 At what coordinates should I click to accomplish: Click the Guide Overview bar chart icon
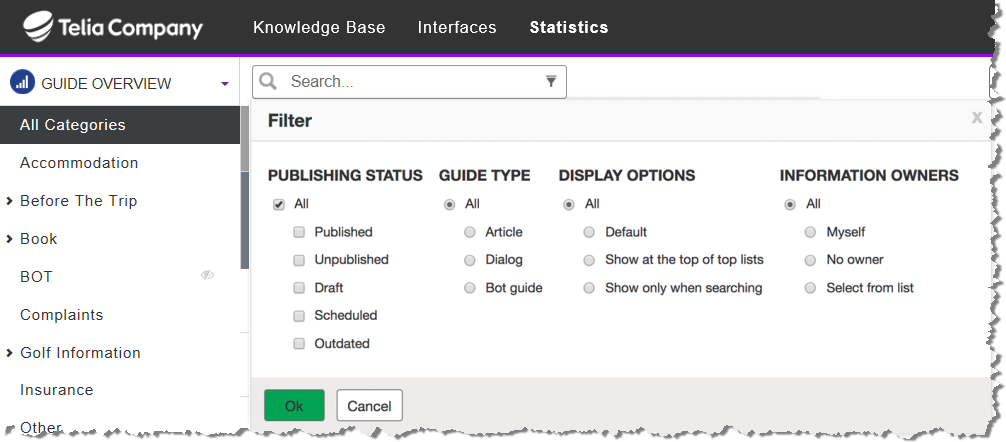pos(22,83)
